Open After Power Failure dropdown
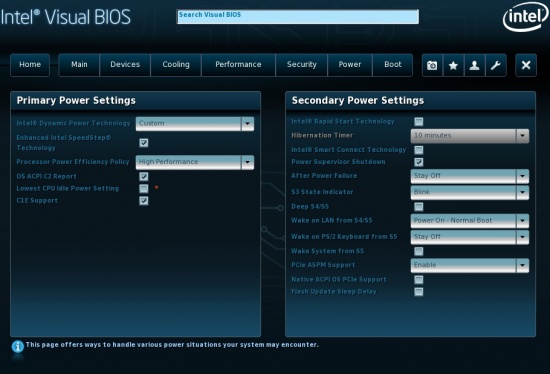Image resolution: width=550 pixels, height=374 pixels. pyautogui.click(x=470, y=176)
